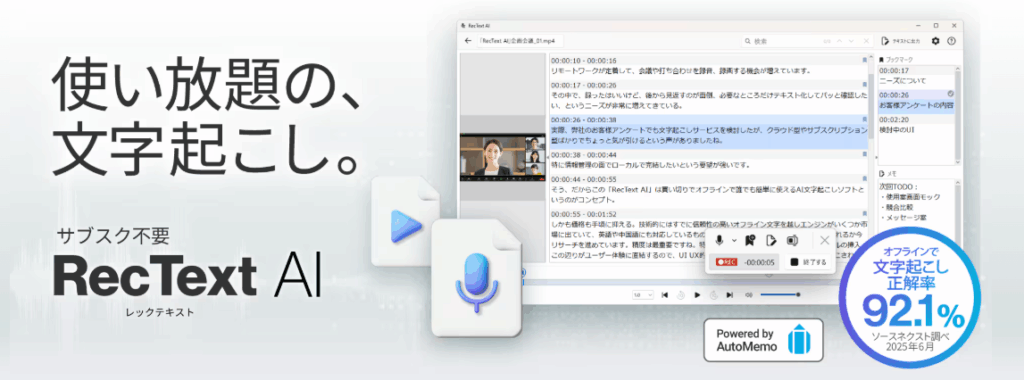Click the memo icon in recording popup

(x=771, y=240)
